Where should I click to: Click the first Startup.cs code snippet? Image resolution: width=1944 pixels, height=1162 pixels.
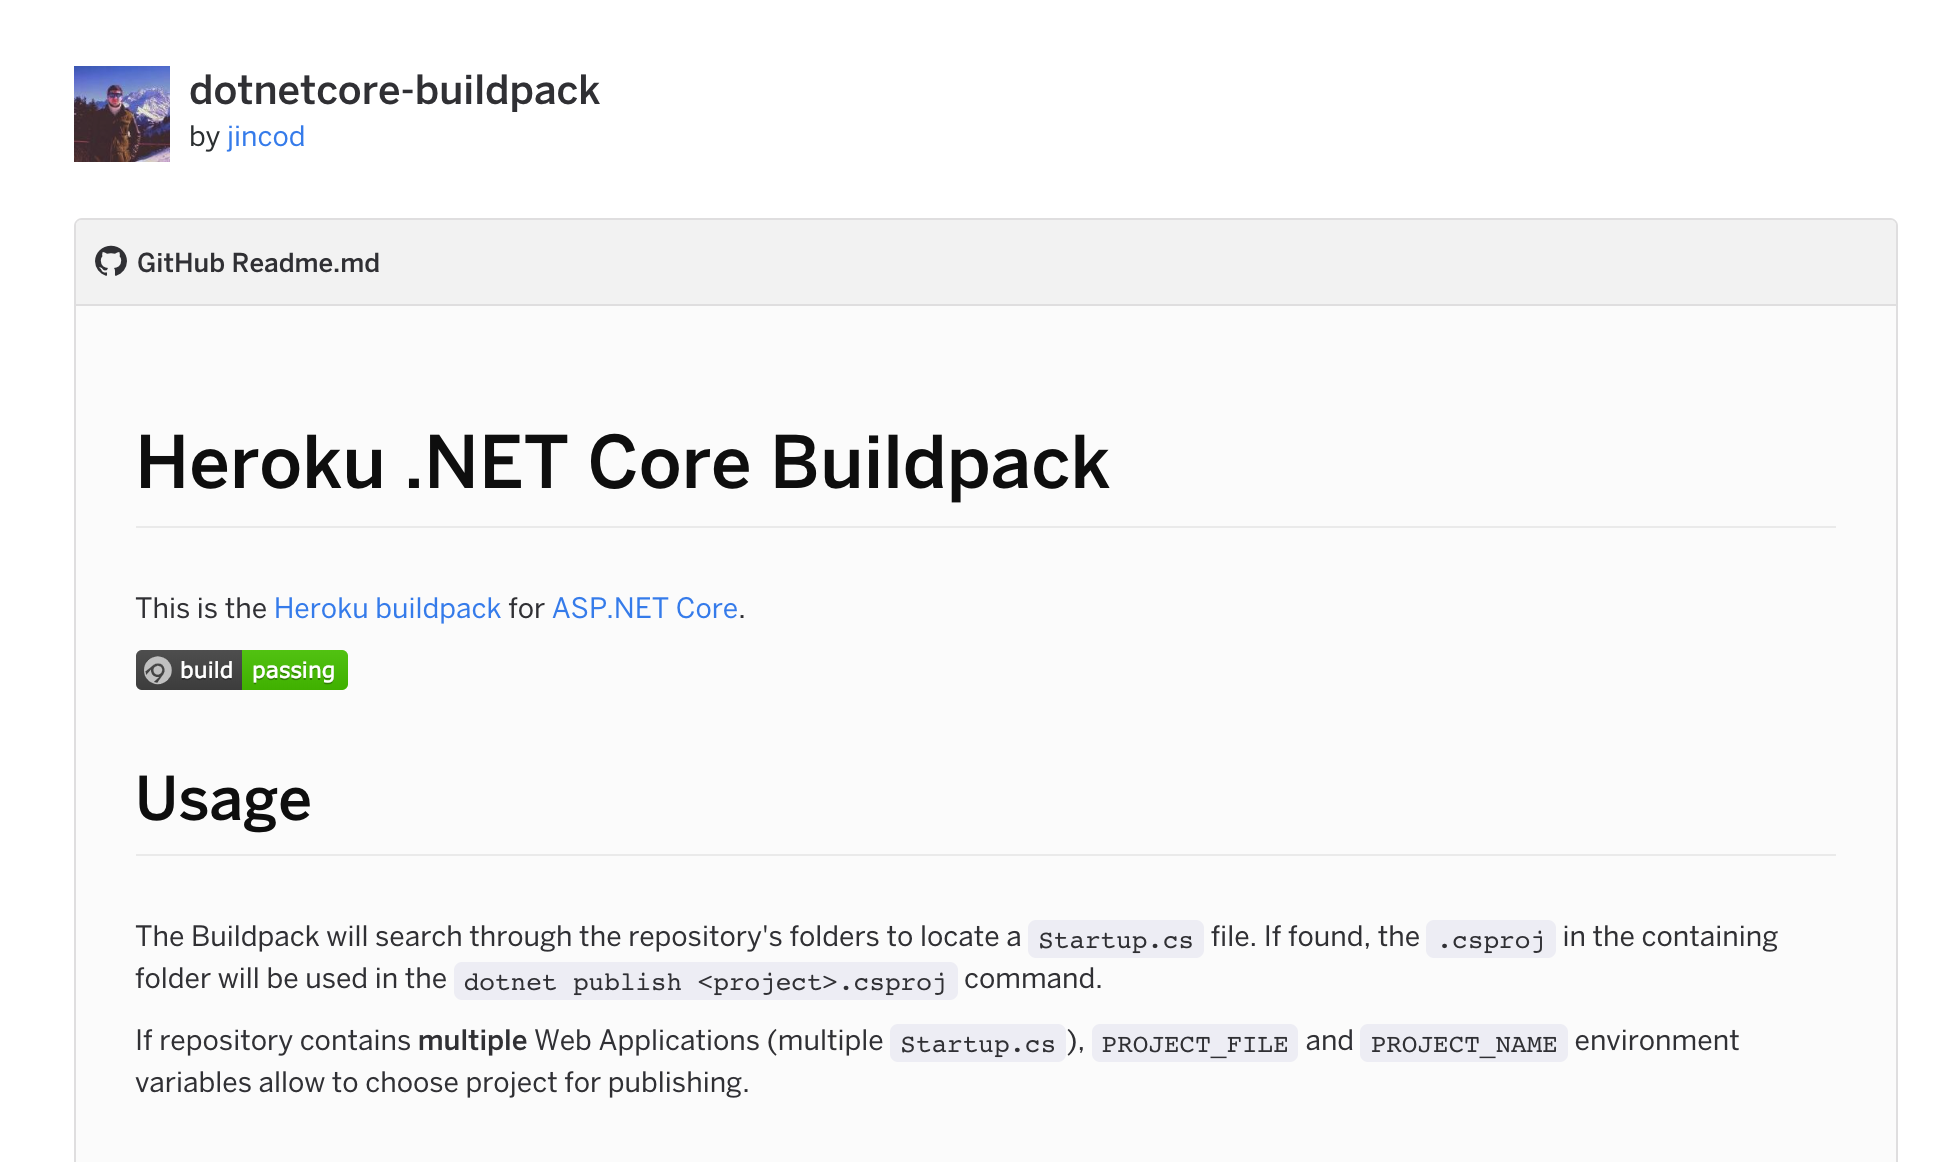[x=1115, y=939]
